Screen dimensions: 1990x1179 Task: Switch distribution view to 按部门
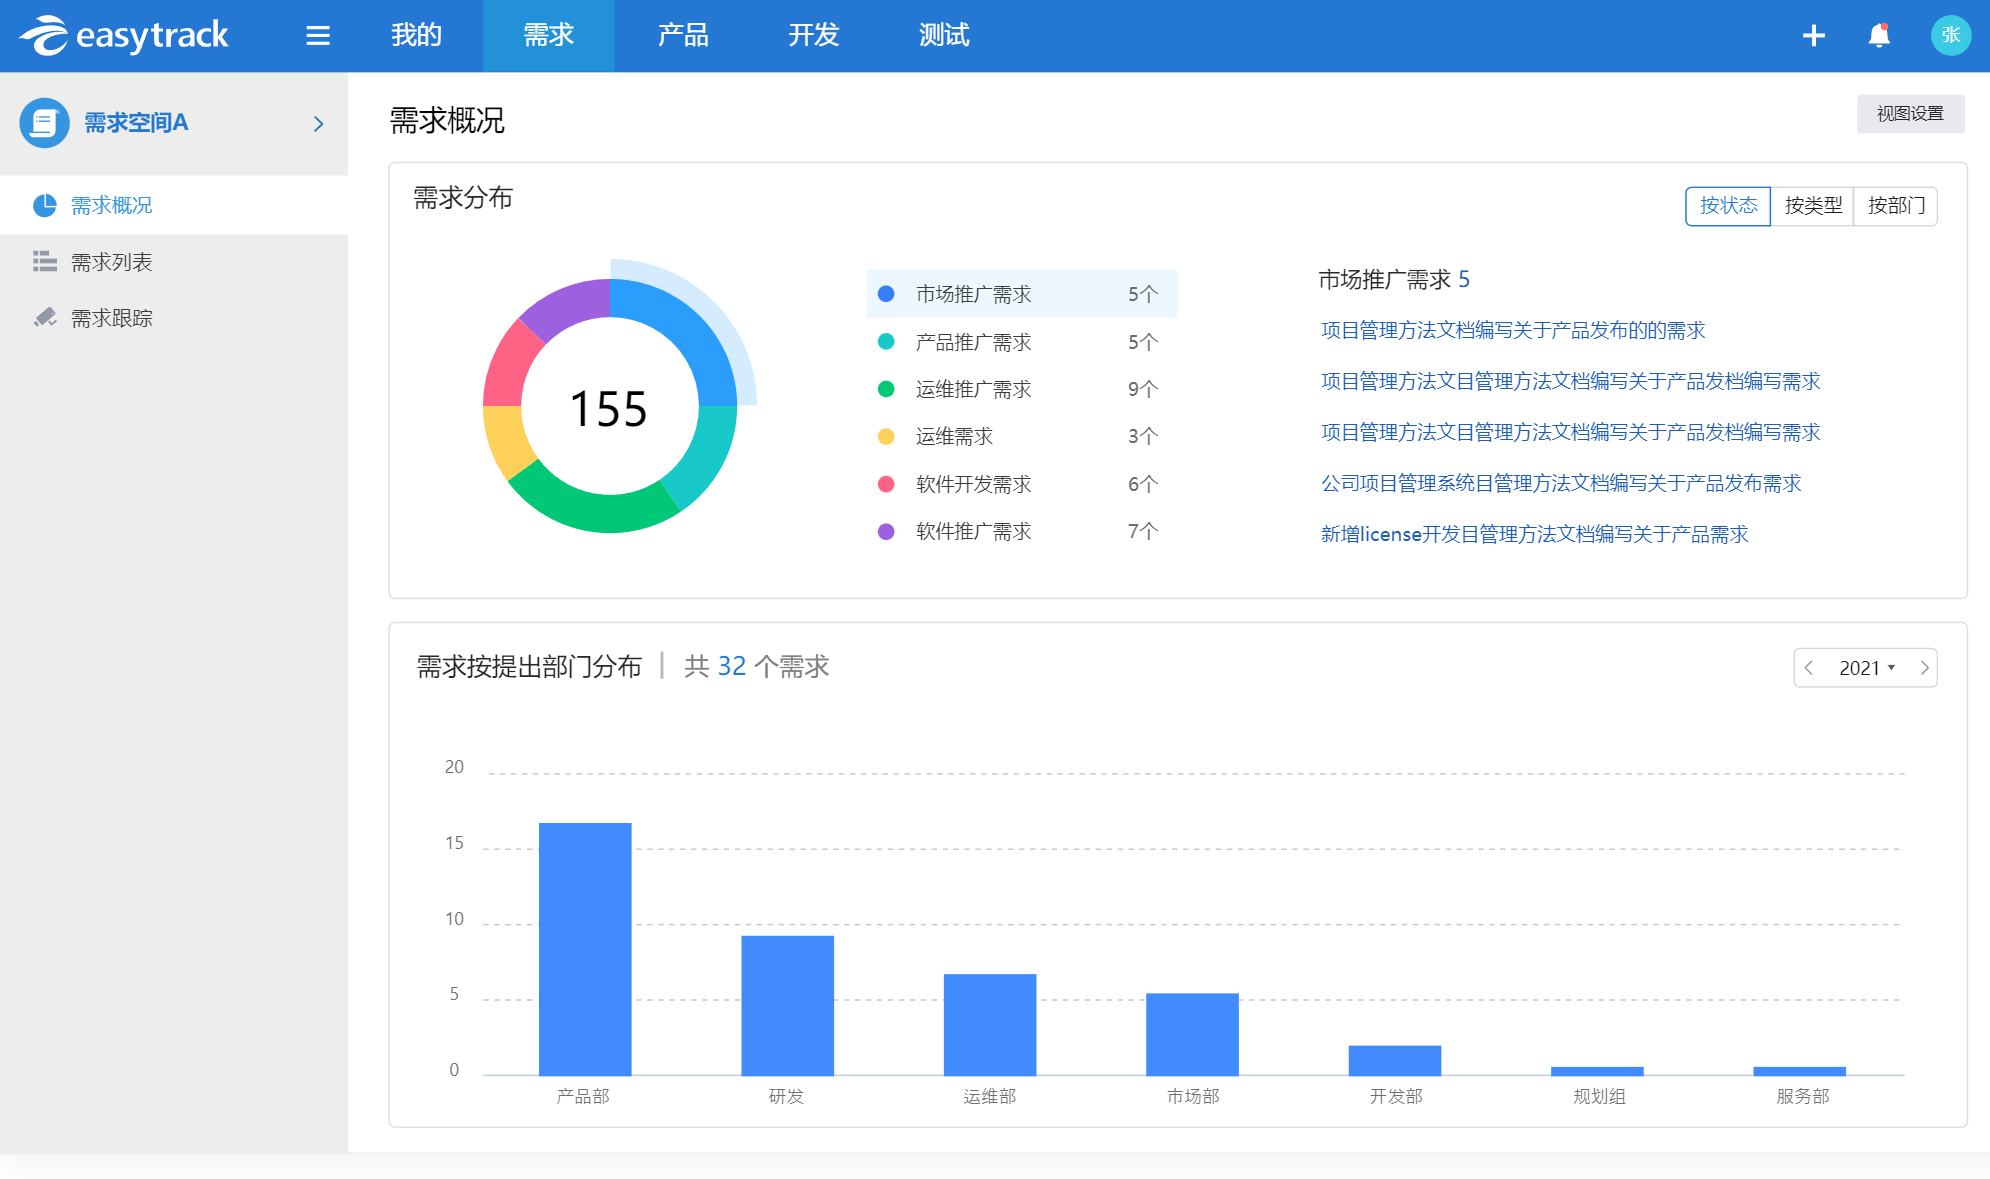tap(1895, 206)
